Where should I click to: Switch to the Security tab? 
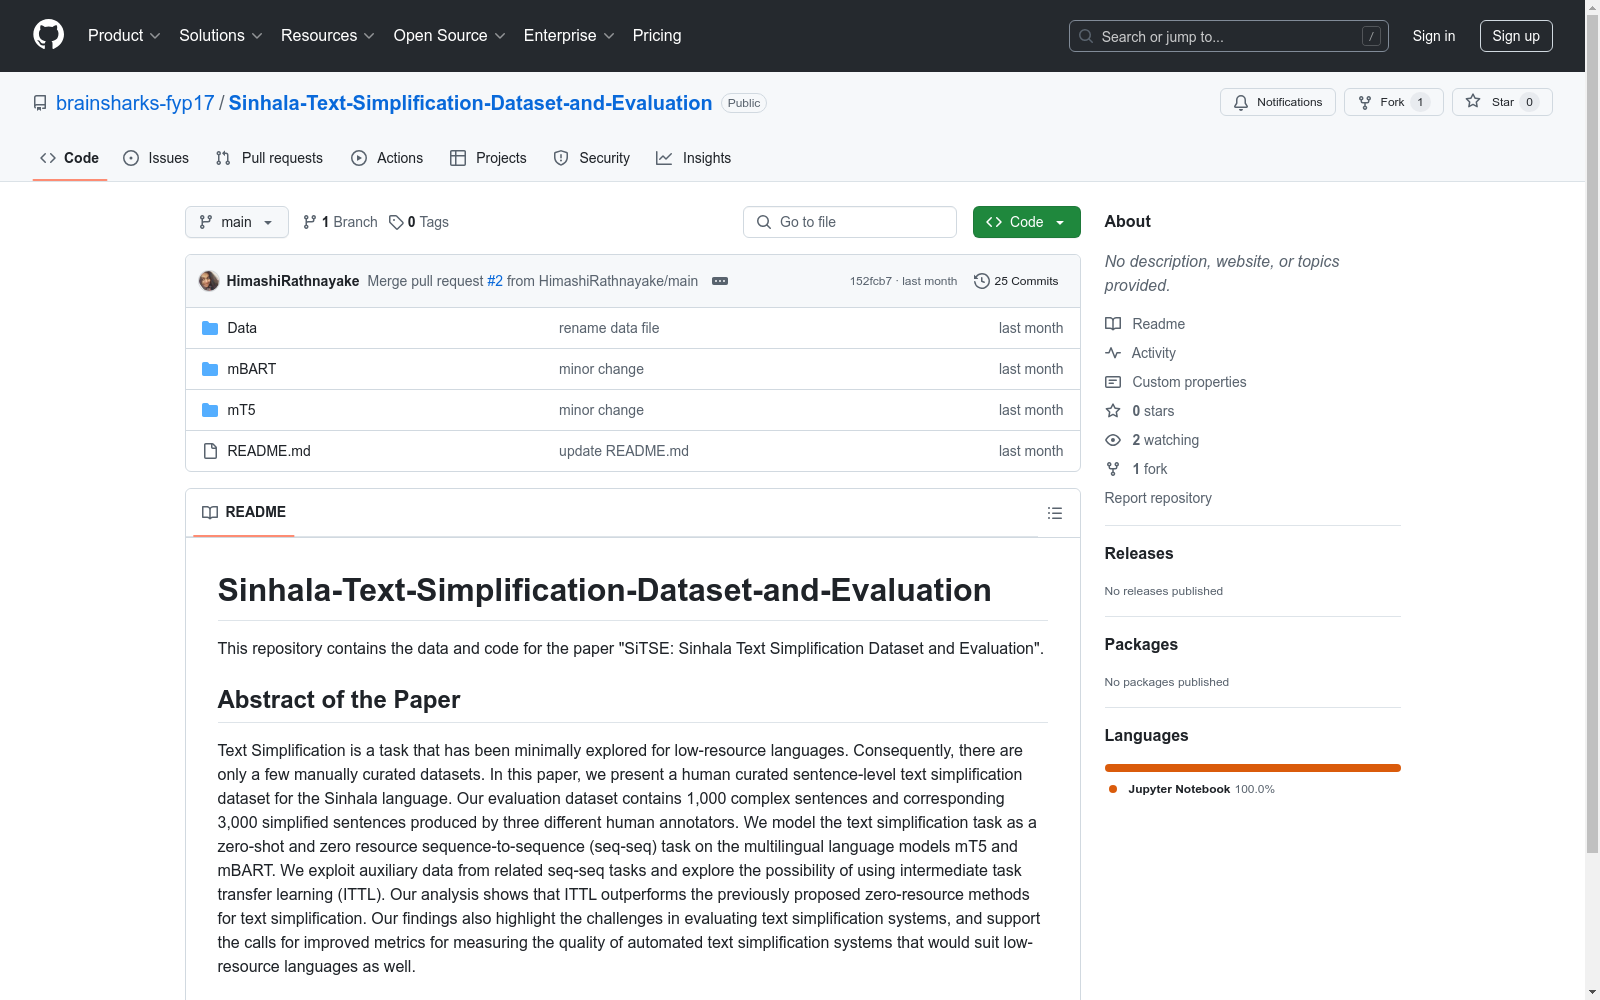click(x=592, y=158)
